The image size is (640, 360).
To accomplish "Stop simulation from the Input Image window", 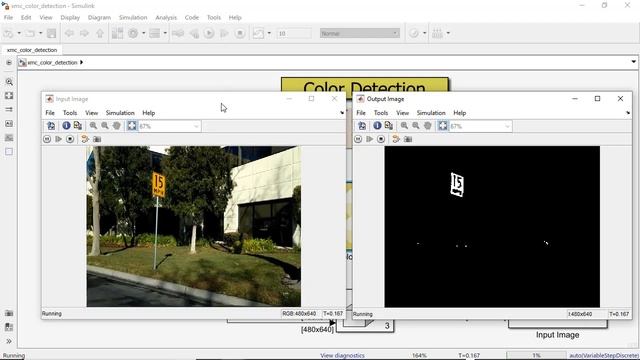I will 70,139.
